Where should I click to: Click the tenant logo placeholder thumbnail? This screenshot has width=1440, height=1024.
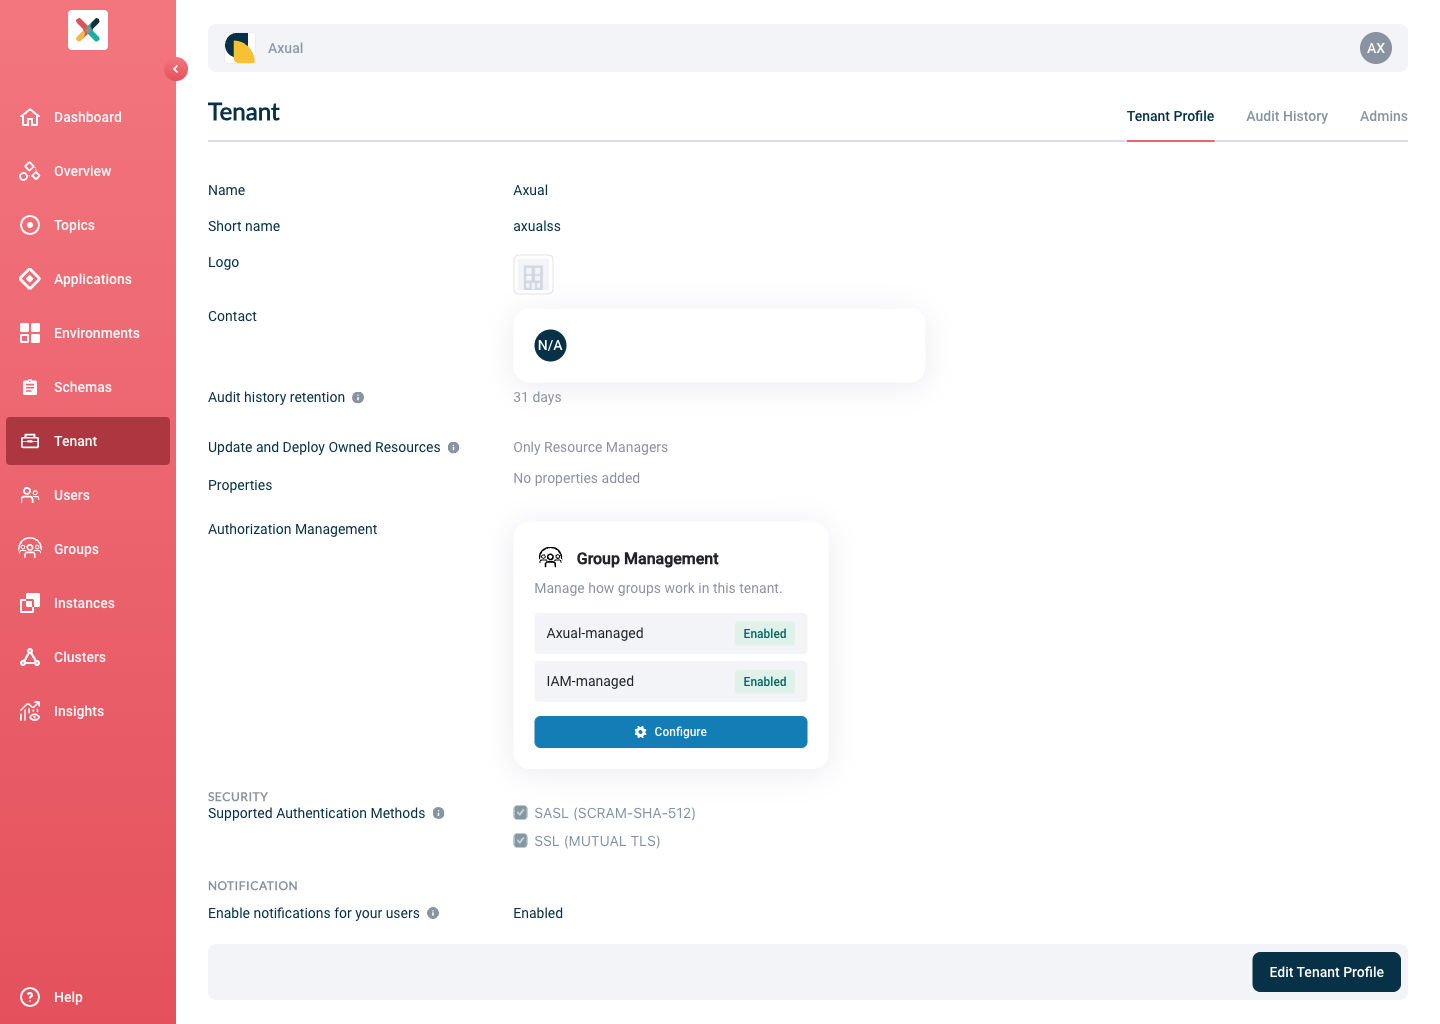[533, 274]
